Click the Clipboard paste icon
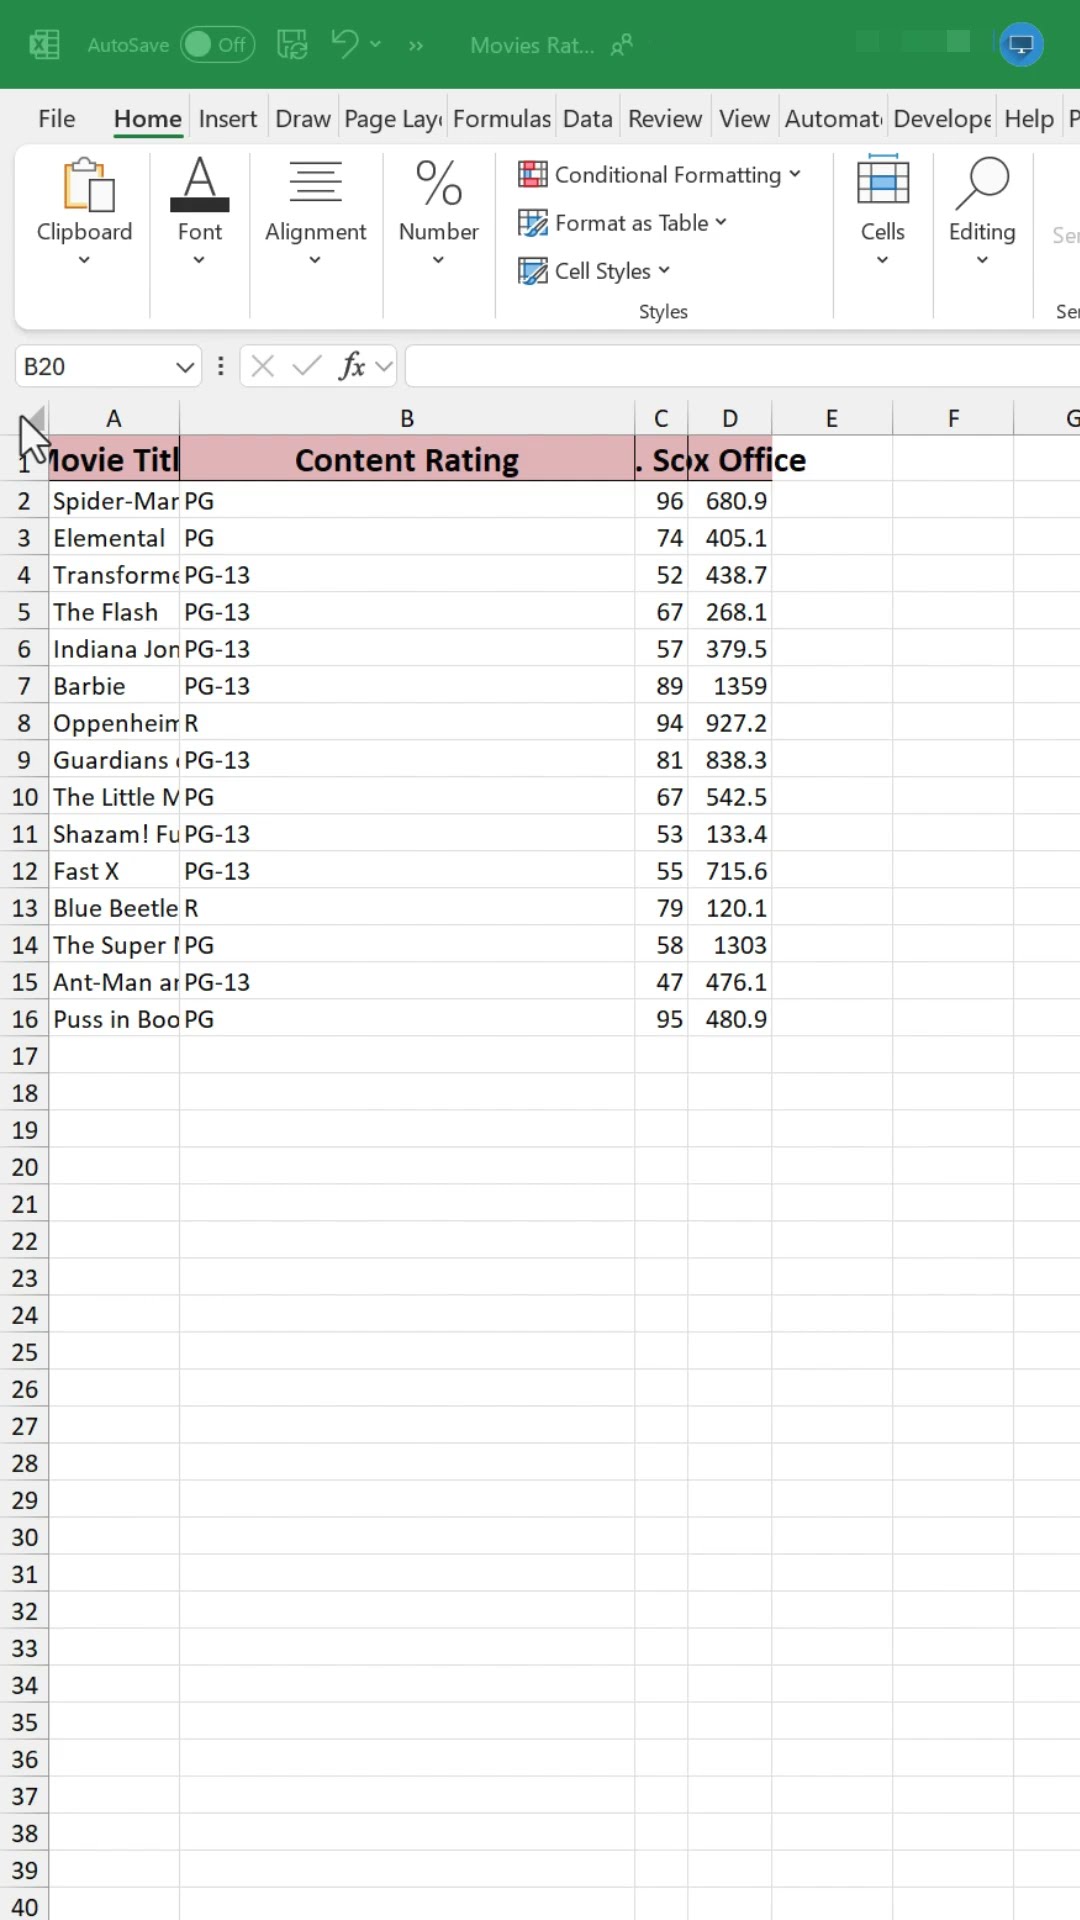1080x1920 pixels. (88, 185)
